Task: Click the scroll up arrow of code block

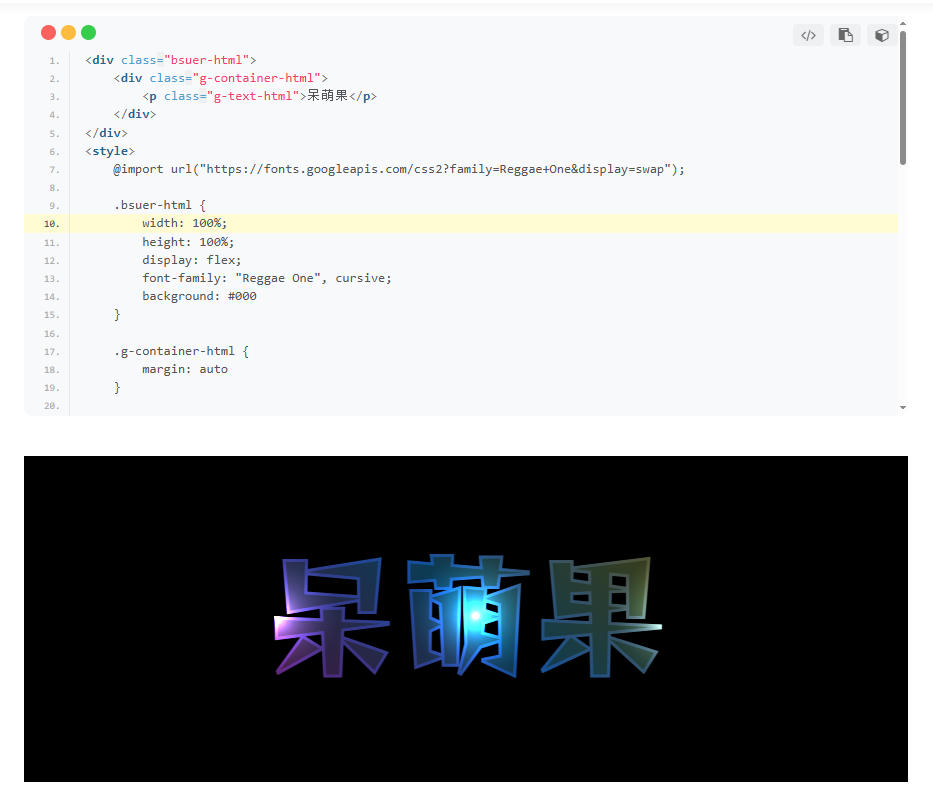Action: coord(903,24)
